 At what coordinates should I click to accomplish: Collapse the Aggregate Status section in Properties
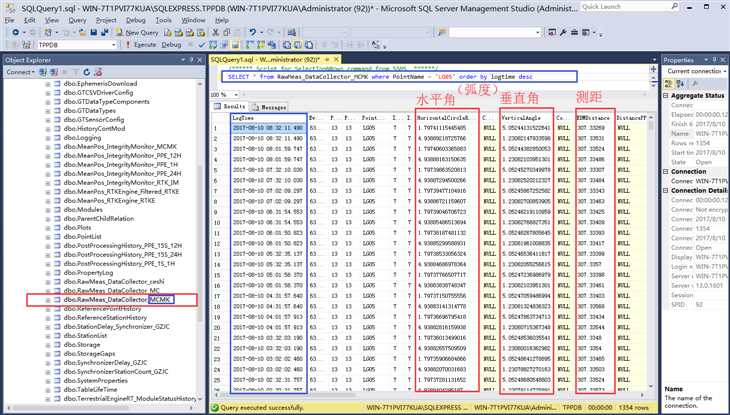[665, 95]
